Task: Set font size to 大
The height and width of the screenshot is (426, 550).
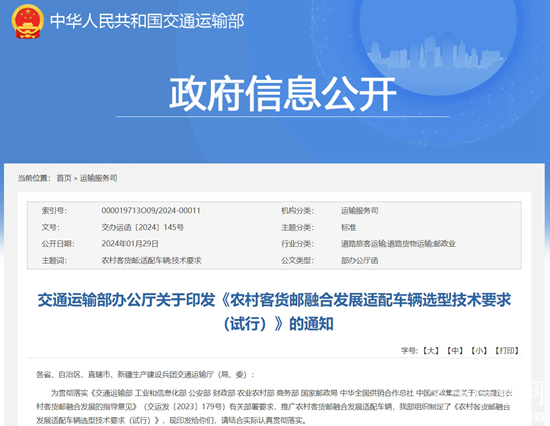Action: pos(431,351)
